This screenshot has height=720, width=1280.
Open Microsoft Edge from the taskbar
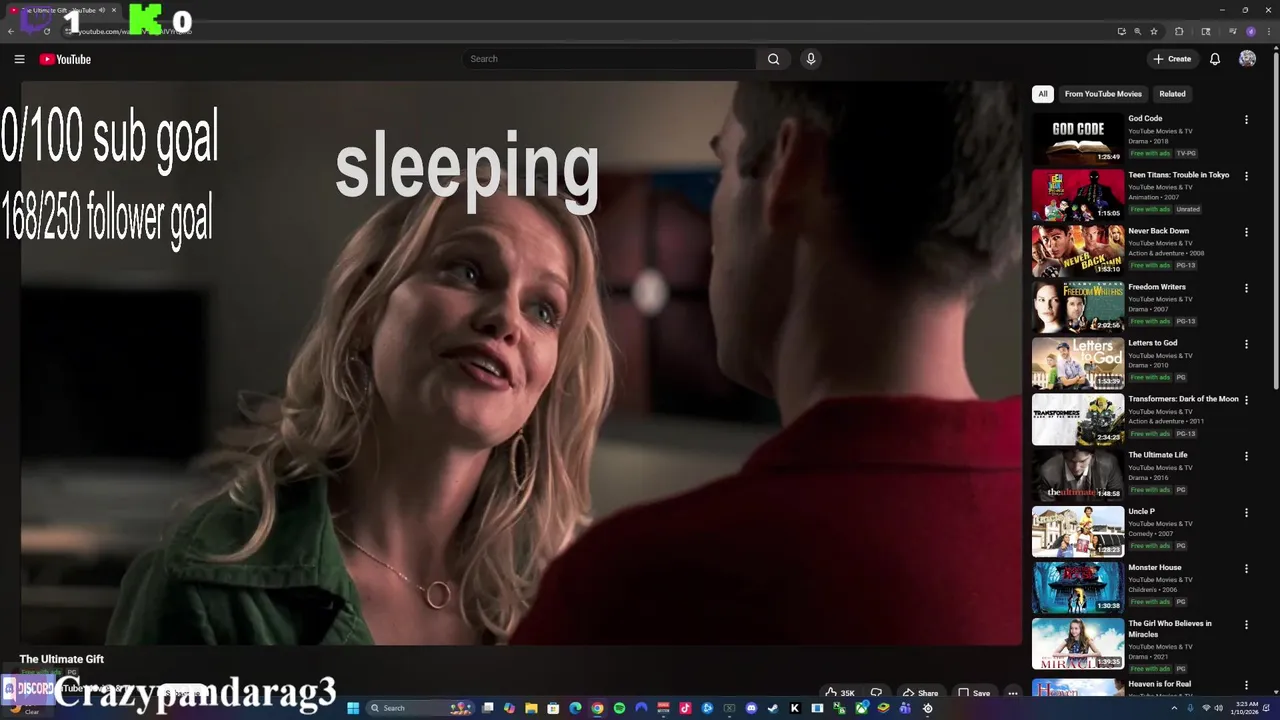click(575, 708)
